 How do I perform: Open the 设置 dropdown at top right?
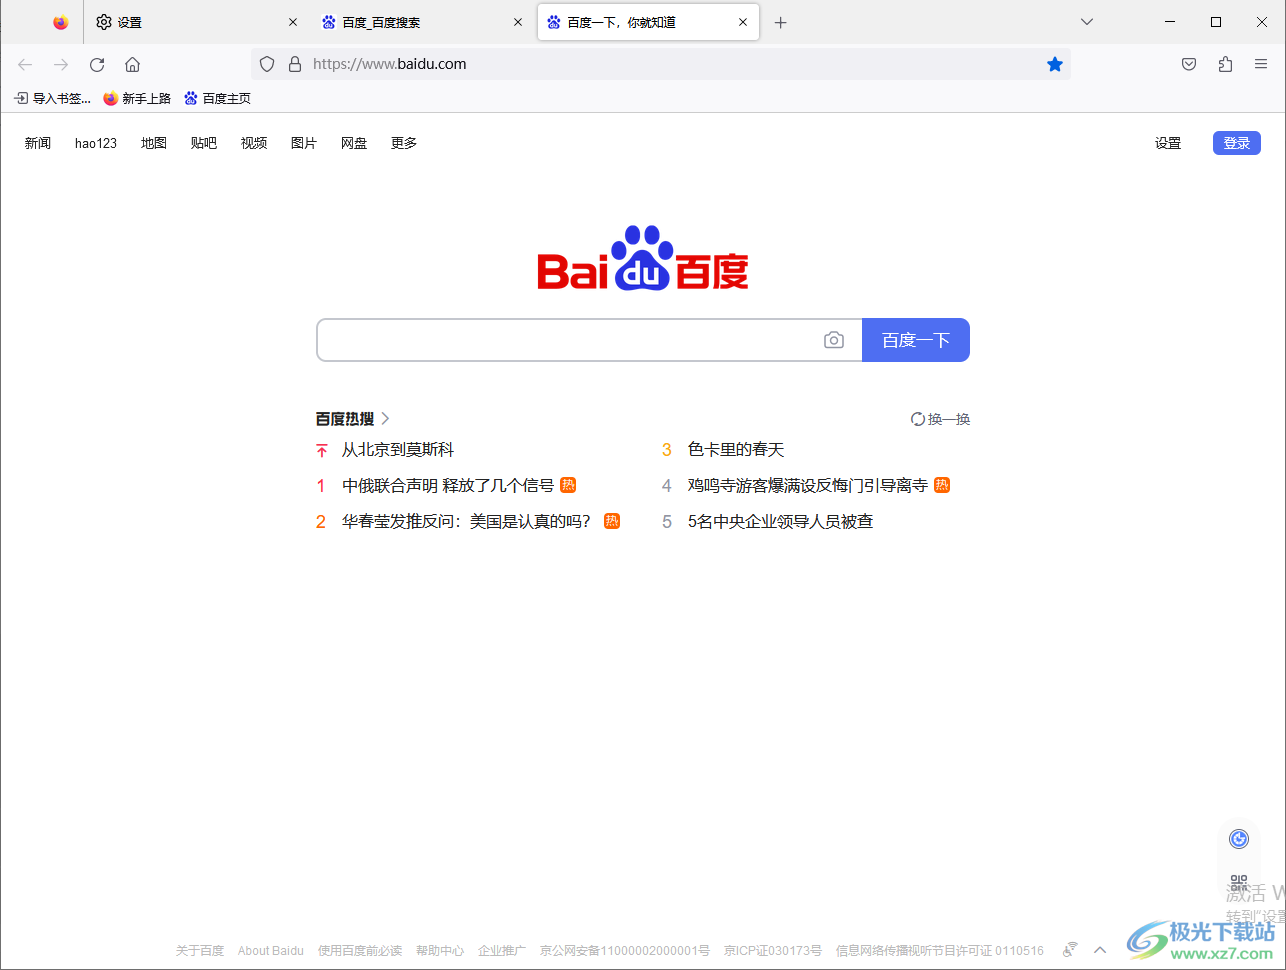click(1168, 143)
